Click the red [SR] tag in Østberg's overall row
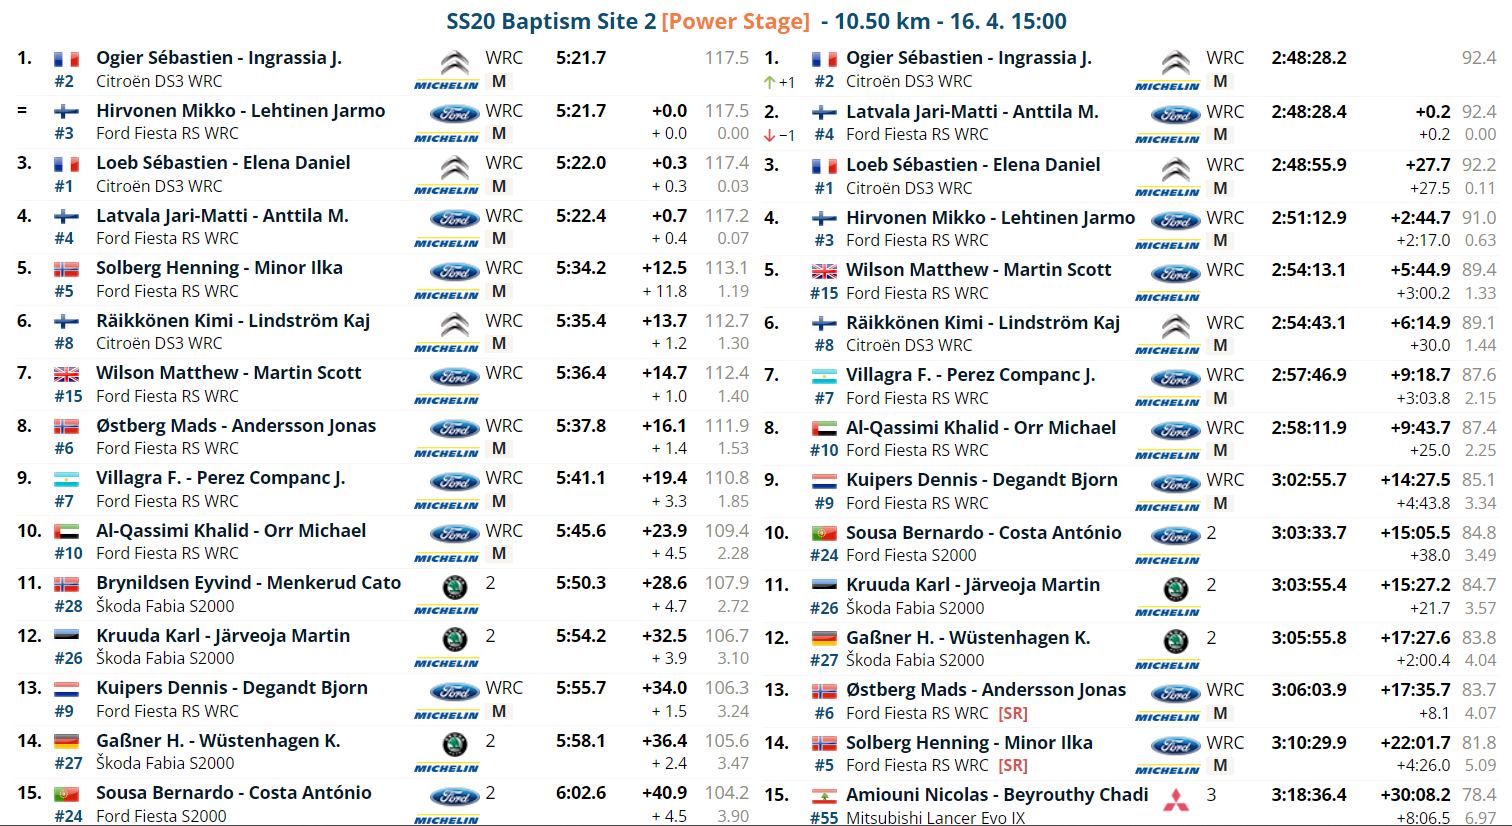The image size is (1512, 826). (x=1012, y=713)
